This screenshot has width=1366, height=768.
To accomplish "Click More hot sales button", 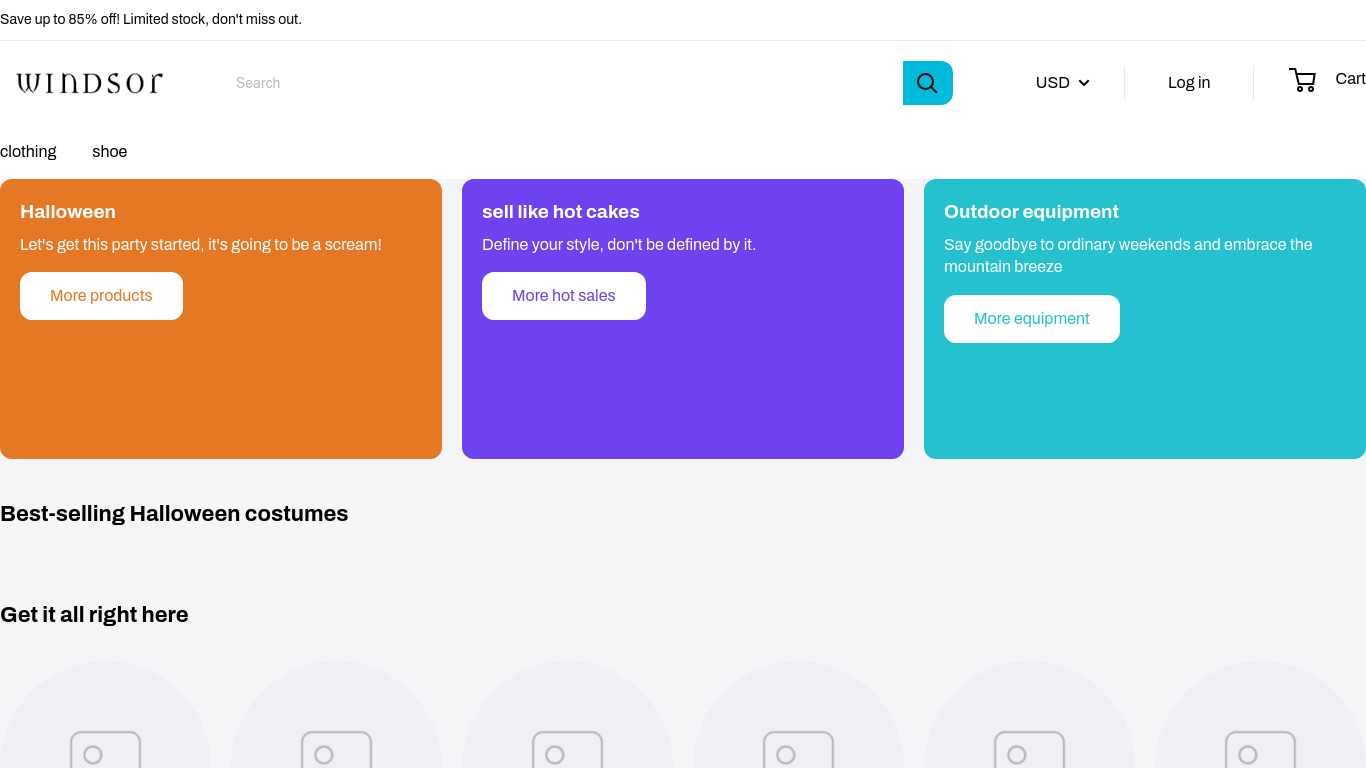I will click(564, 296).
